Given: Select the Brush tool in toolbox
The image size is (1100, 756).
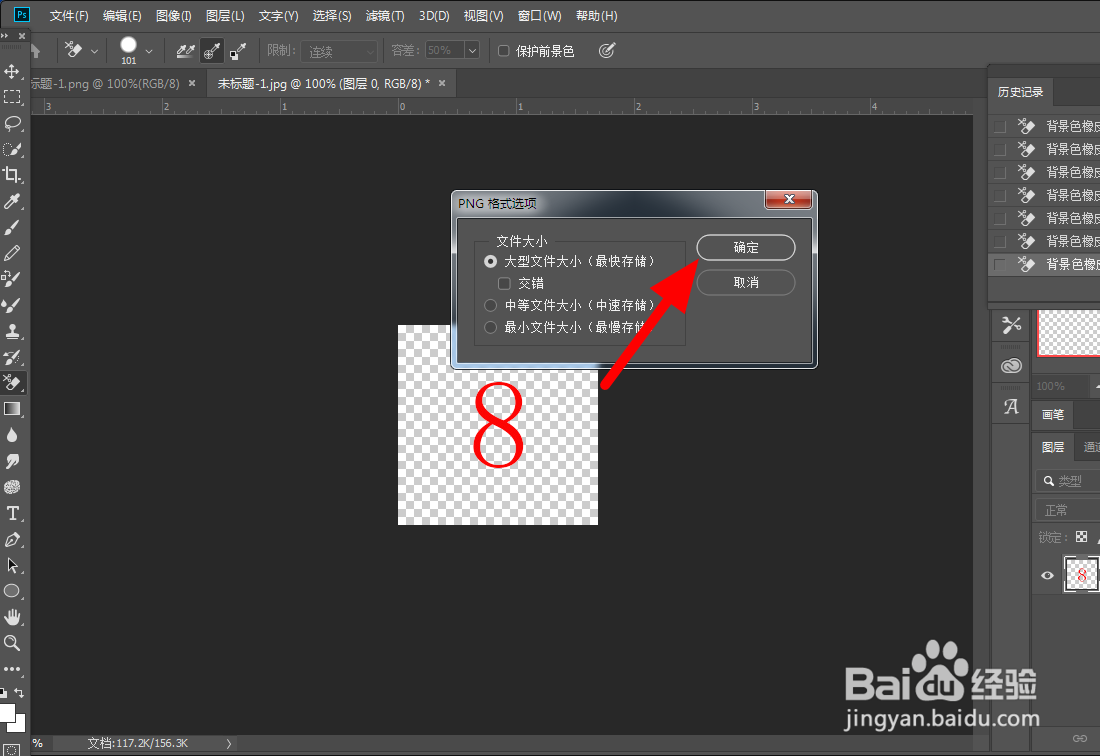Looking at the screenshot, I should (12, 227).
